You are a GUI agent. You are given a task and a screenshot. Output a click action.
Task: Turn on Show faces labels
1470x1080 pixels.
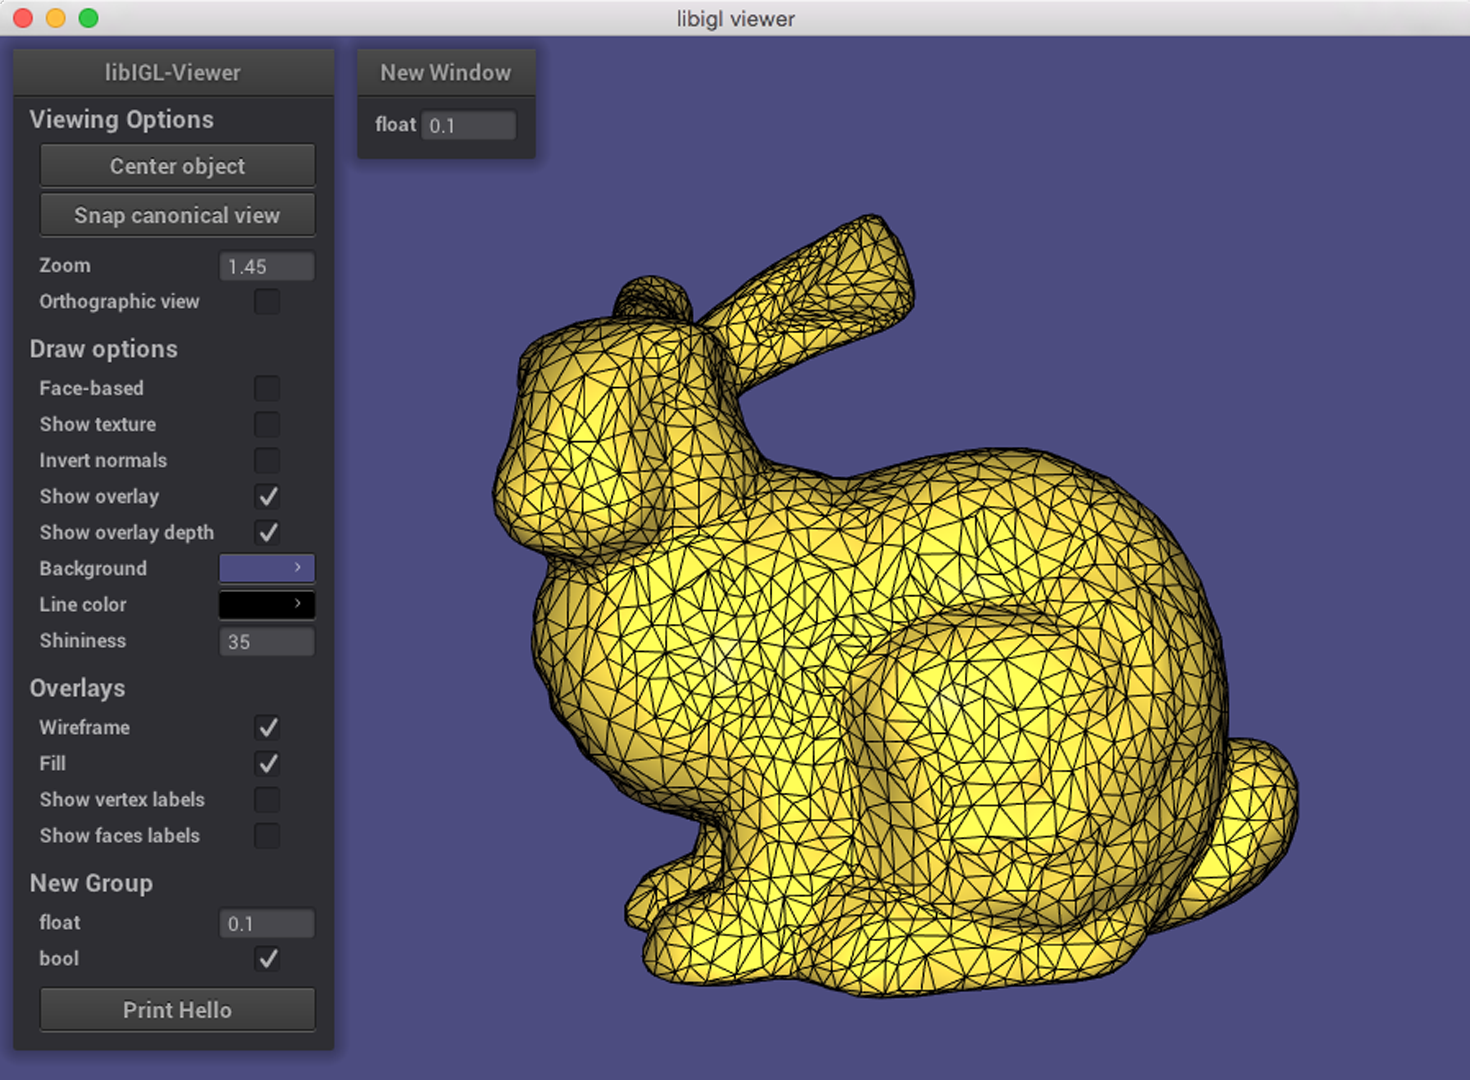(x=267, y=835)
